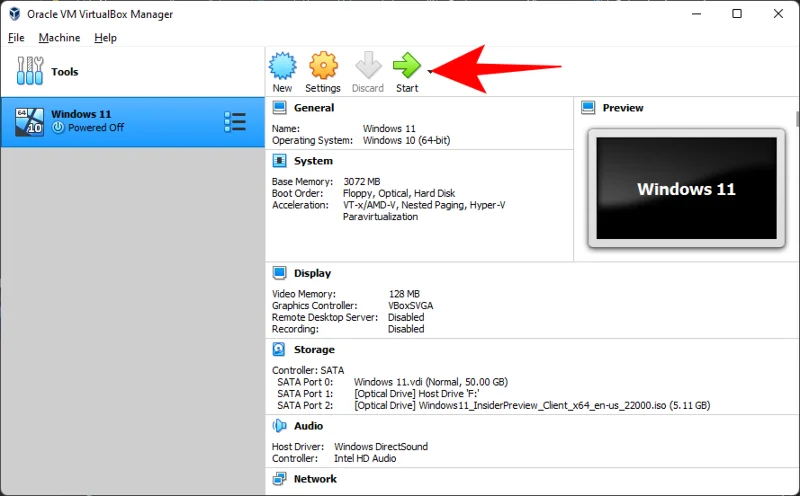Click the Windows 11 preview thumbnail
The width and height of the screenshot is (800, 496).
[x=686, y=188]
